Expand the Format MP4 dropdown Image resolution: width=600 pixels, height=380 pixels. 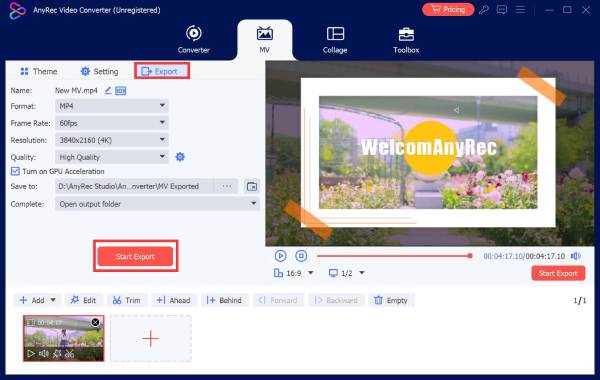112,106
